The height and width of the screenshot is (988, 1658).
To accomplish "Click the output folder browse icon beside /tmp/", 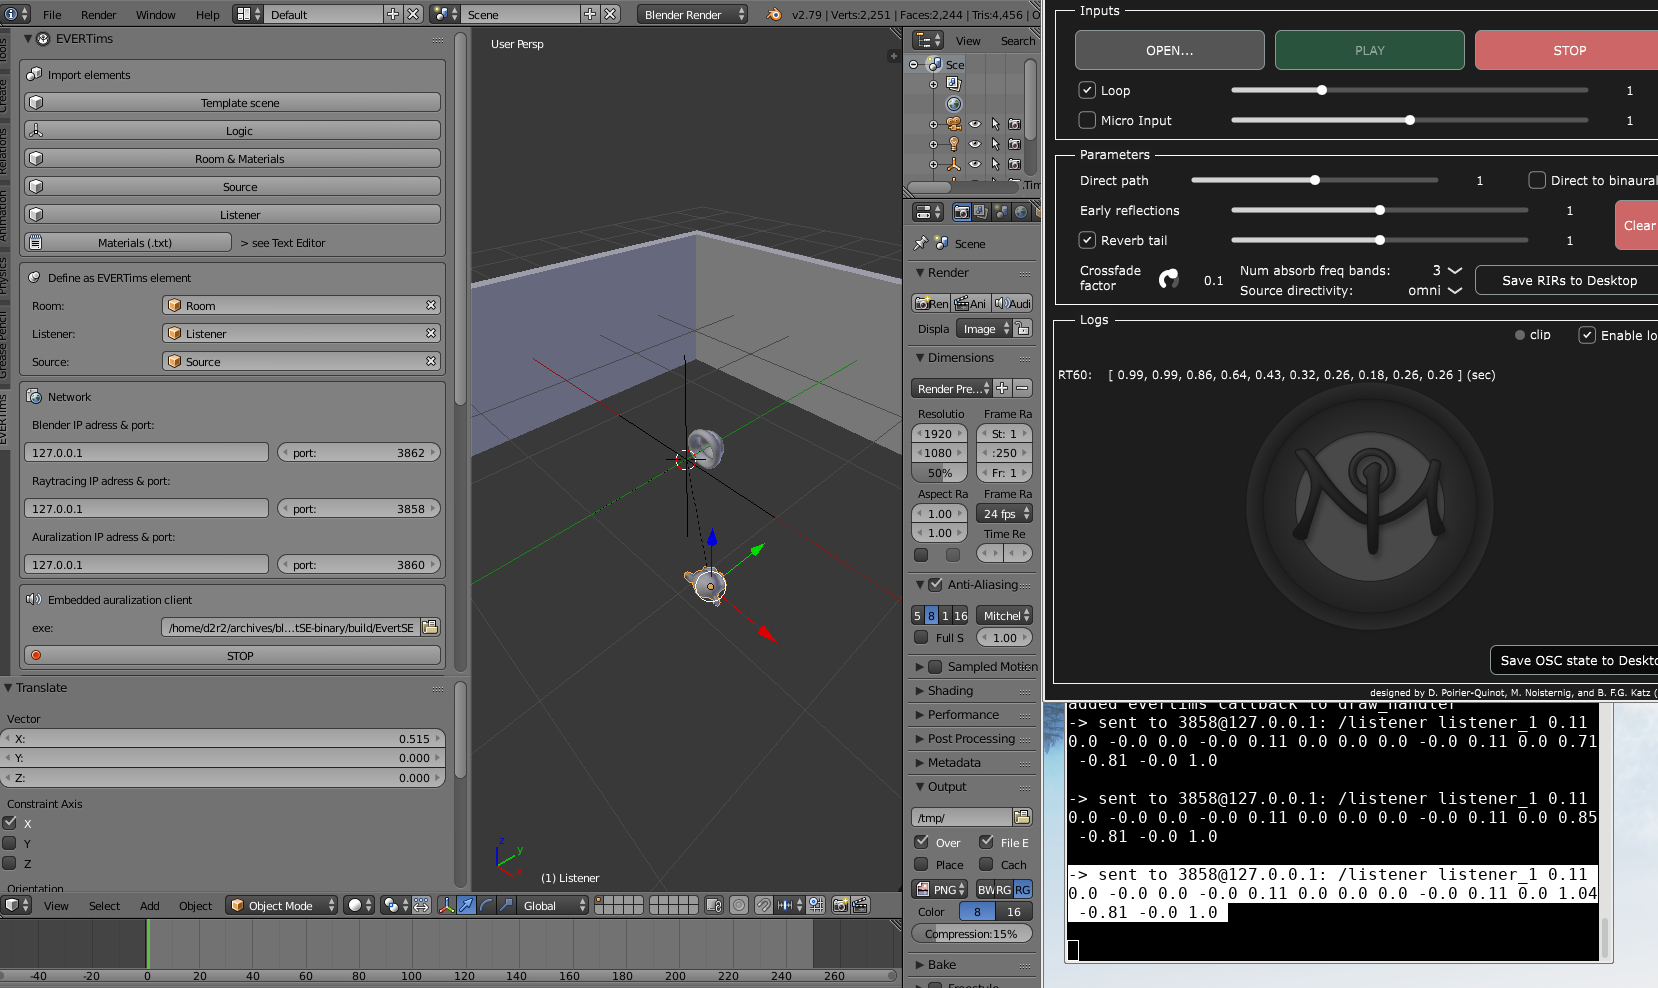I will click(1022, 817).
